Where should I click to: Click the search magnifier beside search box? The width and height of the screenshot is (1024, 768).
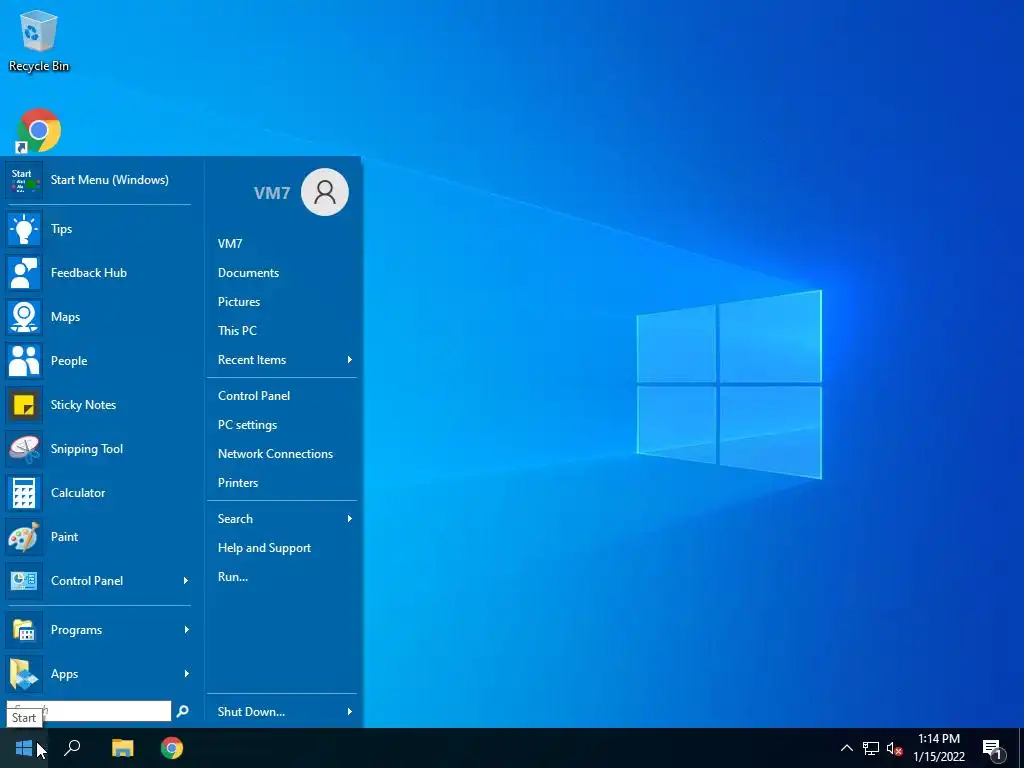point(183,711)
